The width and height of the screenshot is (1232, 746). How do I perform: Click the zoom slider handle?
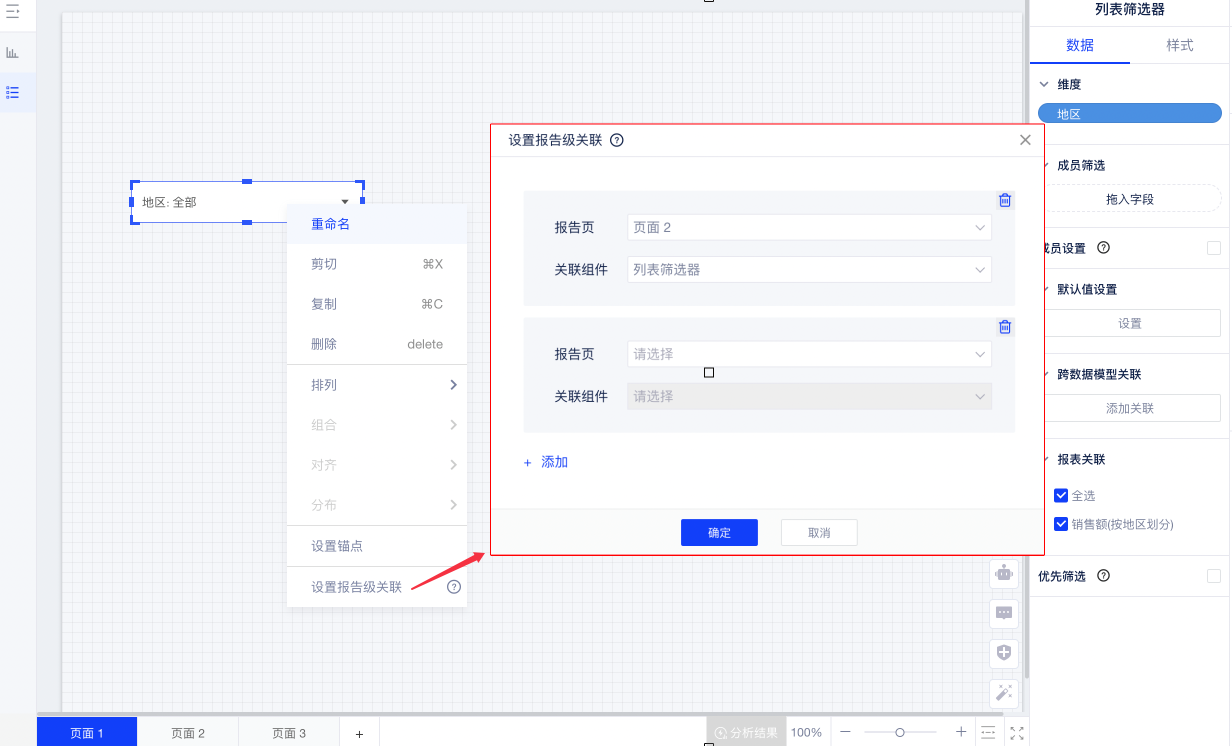900,733
